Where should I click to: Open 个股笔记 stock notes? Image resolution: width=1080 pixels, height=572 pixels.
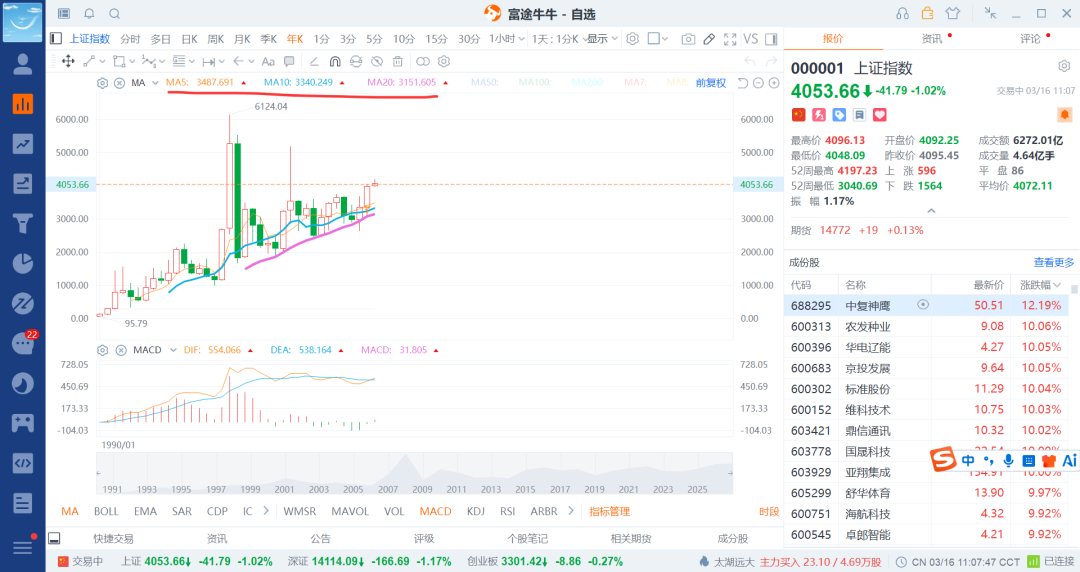pyautogui.click(x=528, y=539)
